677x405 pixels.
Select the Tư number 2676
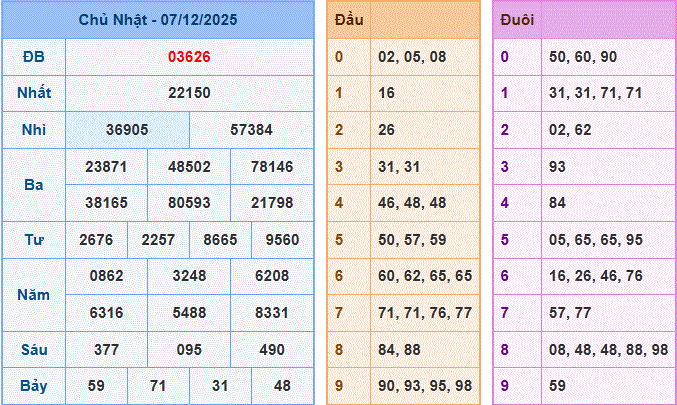(96, 240)
